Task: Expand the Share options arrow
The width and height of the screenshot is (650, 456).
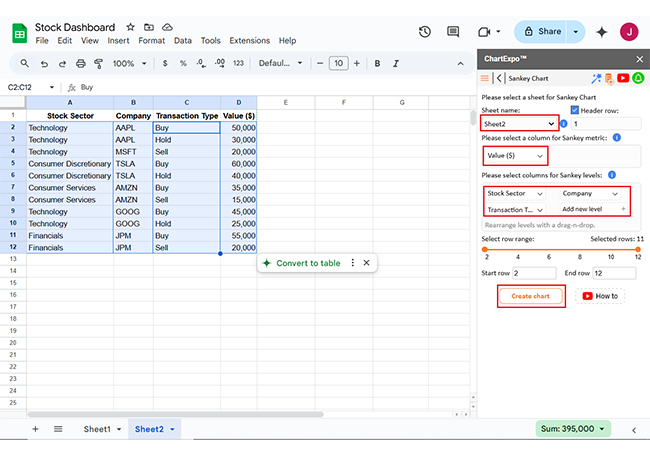Action: 576,32
